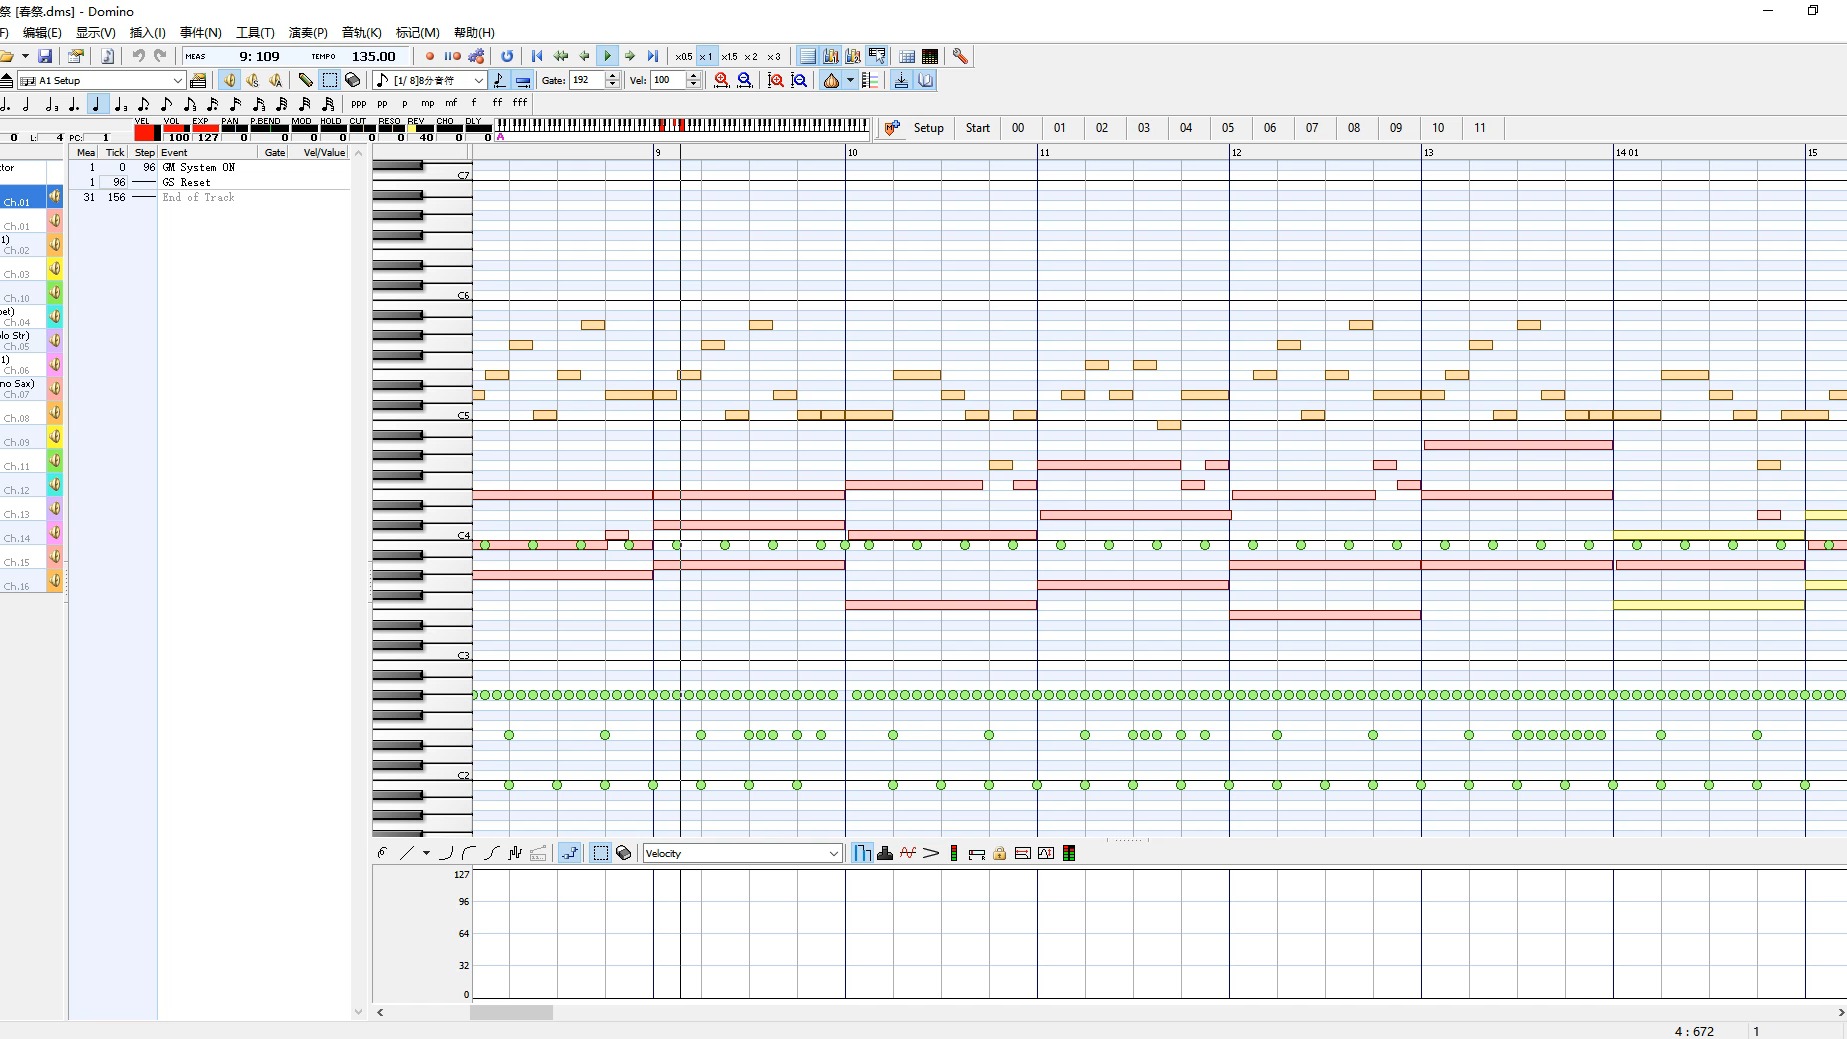The height and width of the screenshot is (1039, 1847).
Task: Open the 显示(V) menu
Action: click(x=96, y=33)
